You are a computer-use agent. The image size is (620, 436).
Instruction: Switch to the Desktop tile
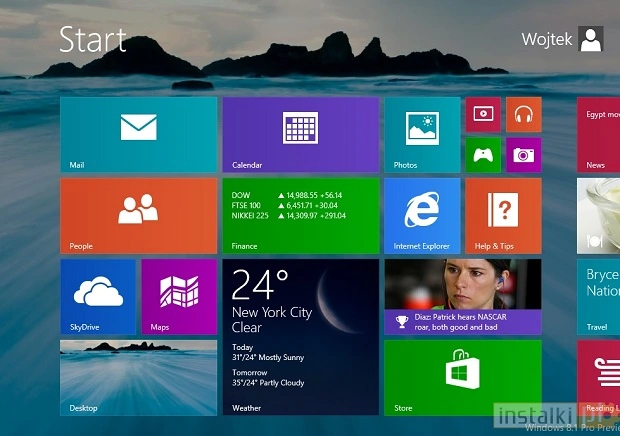(x=138, y=378)
